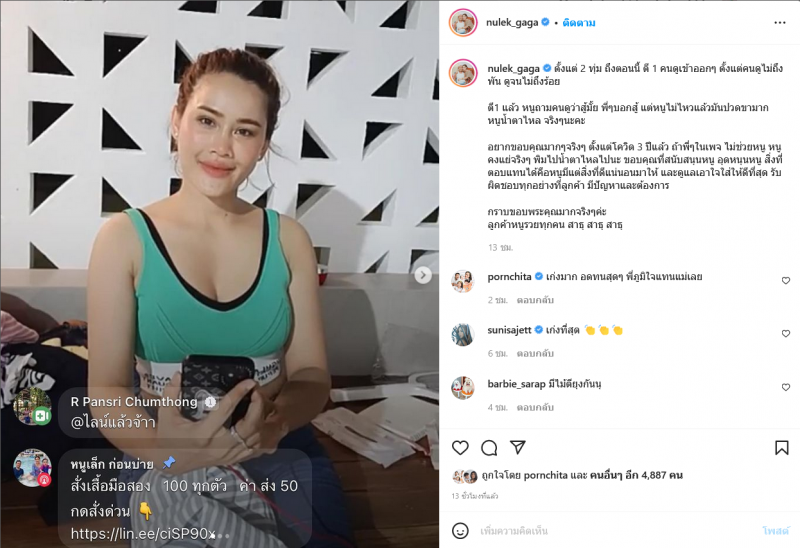Submit comment with โพสต์ button

775,531
